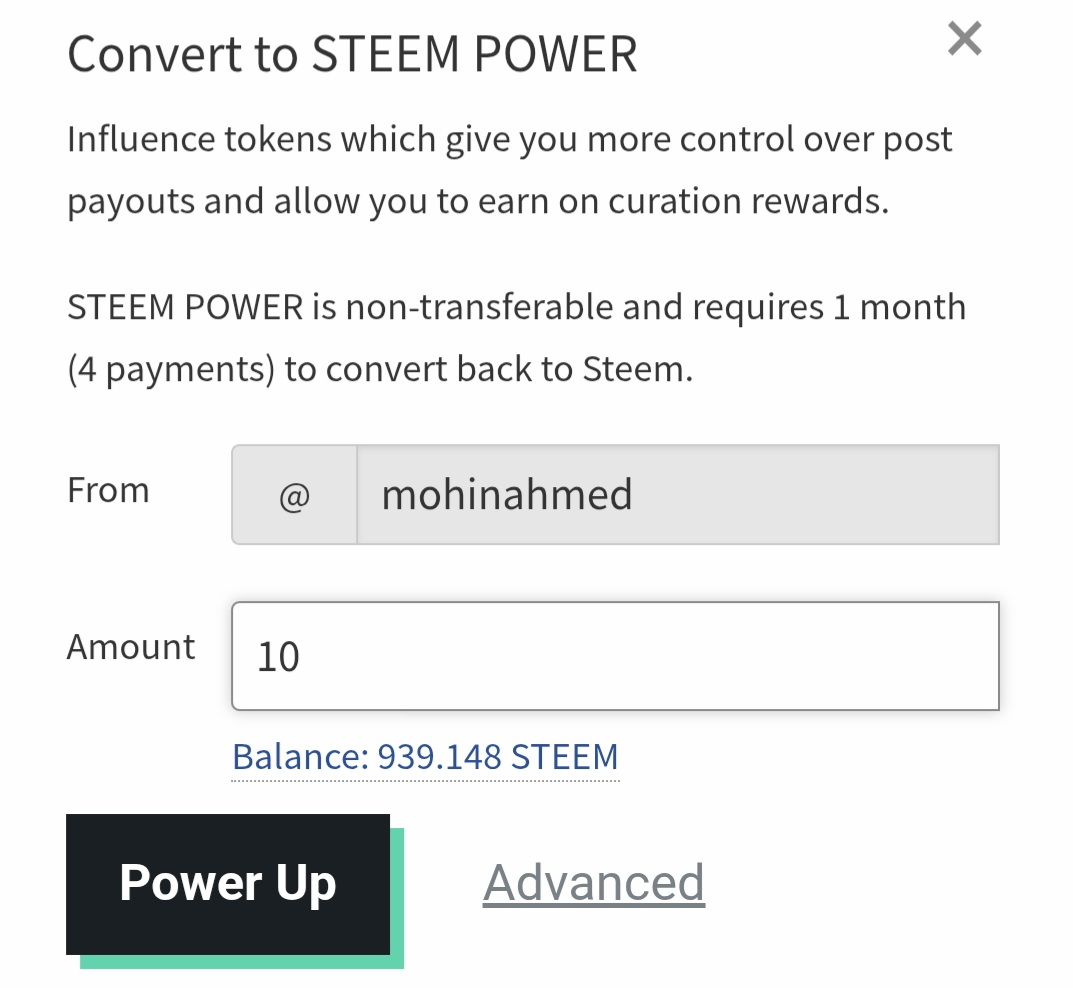Select the mohinahmed username field
This screenshot has width=1073, height=988.
pos(678,495)
